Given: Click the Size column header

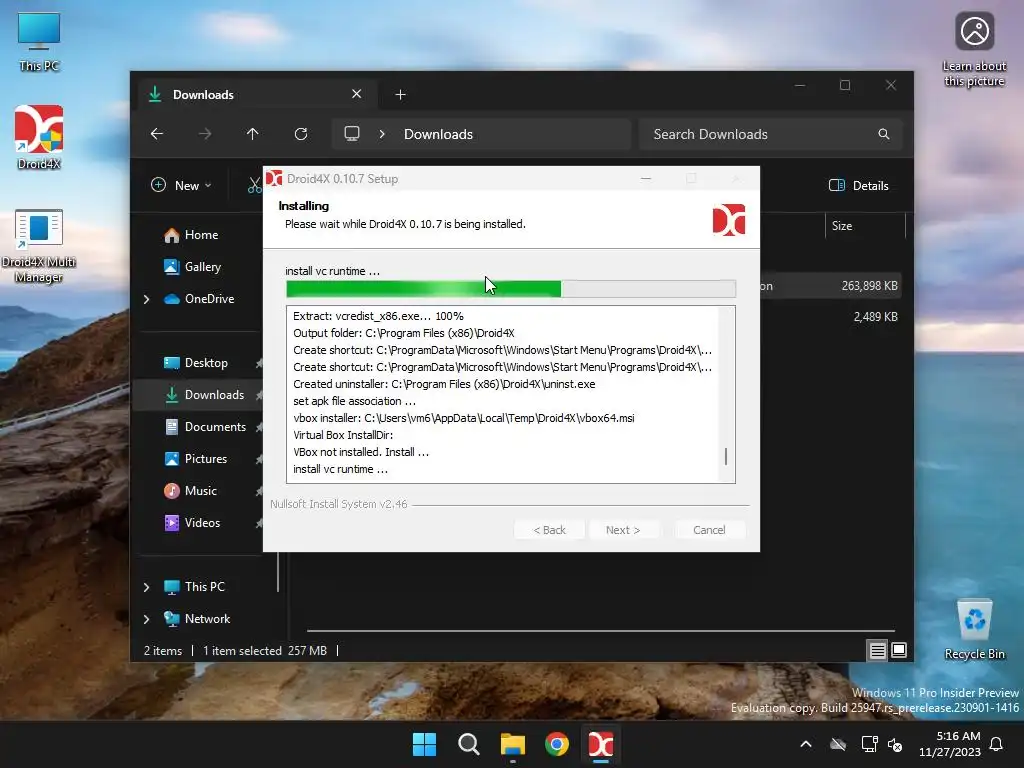Looking at the screenshot, I should [865, 226].
